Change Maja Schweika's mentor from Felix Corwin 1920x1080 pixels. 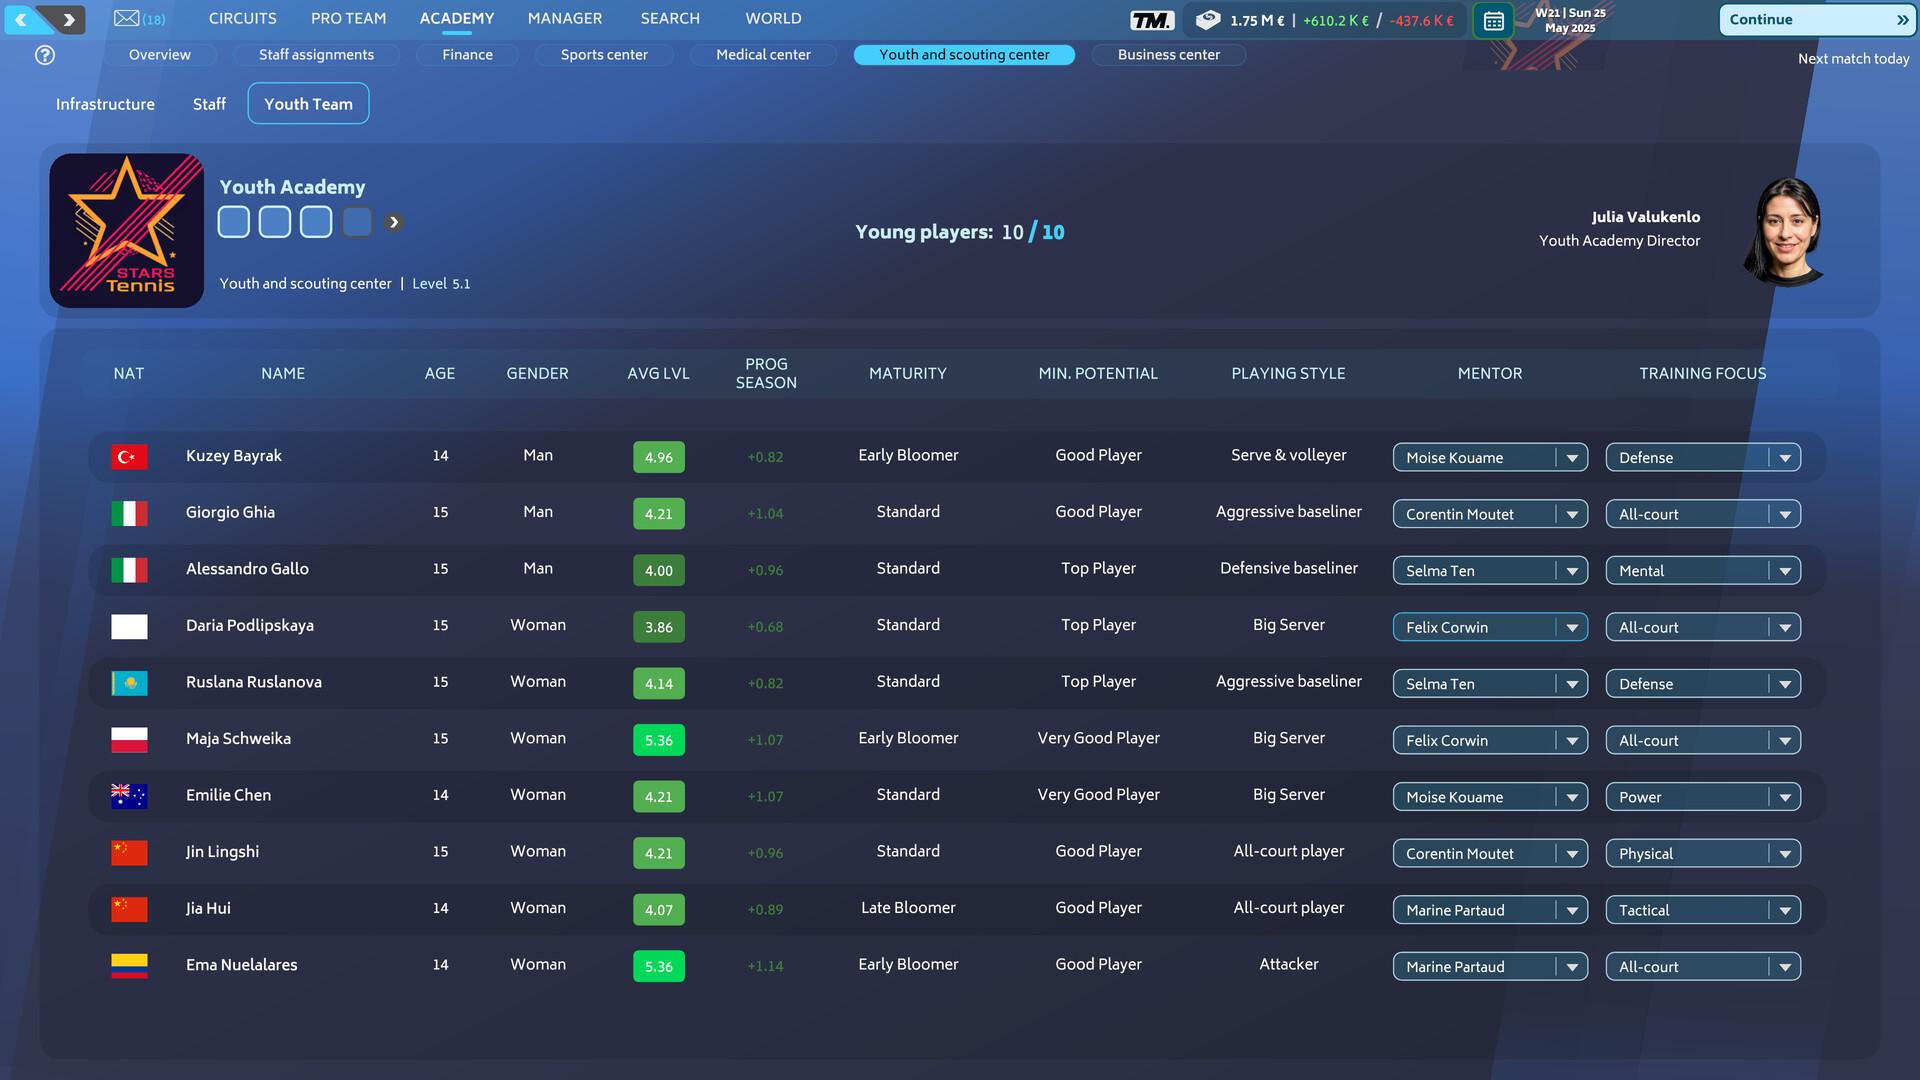coord(1489,740)
